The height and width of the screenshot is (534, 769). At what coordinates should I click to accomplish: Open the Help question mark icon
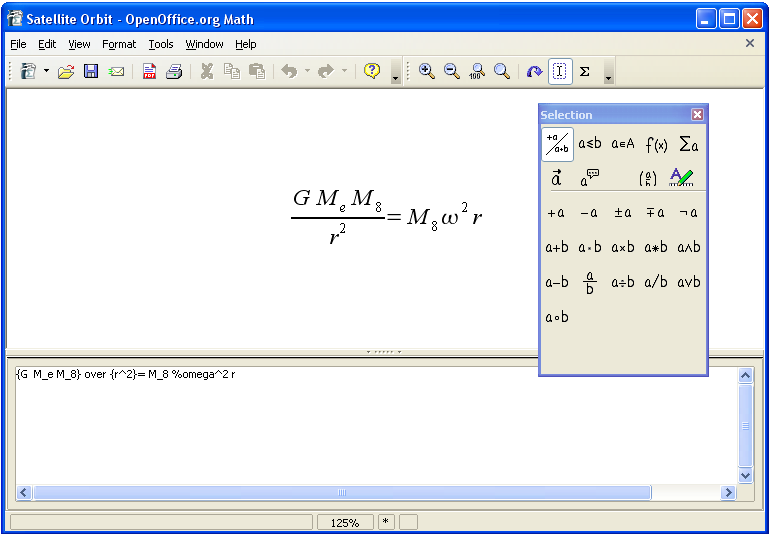372,72
